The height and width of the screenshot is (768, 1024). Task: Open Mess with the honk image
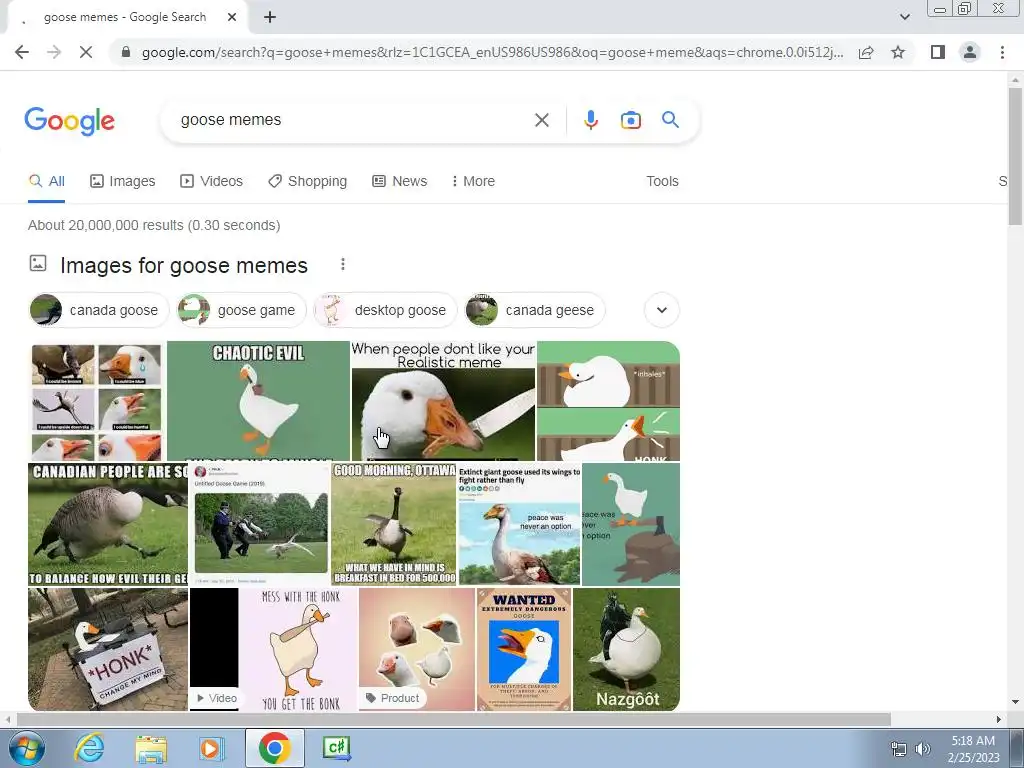[299, 649]
